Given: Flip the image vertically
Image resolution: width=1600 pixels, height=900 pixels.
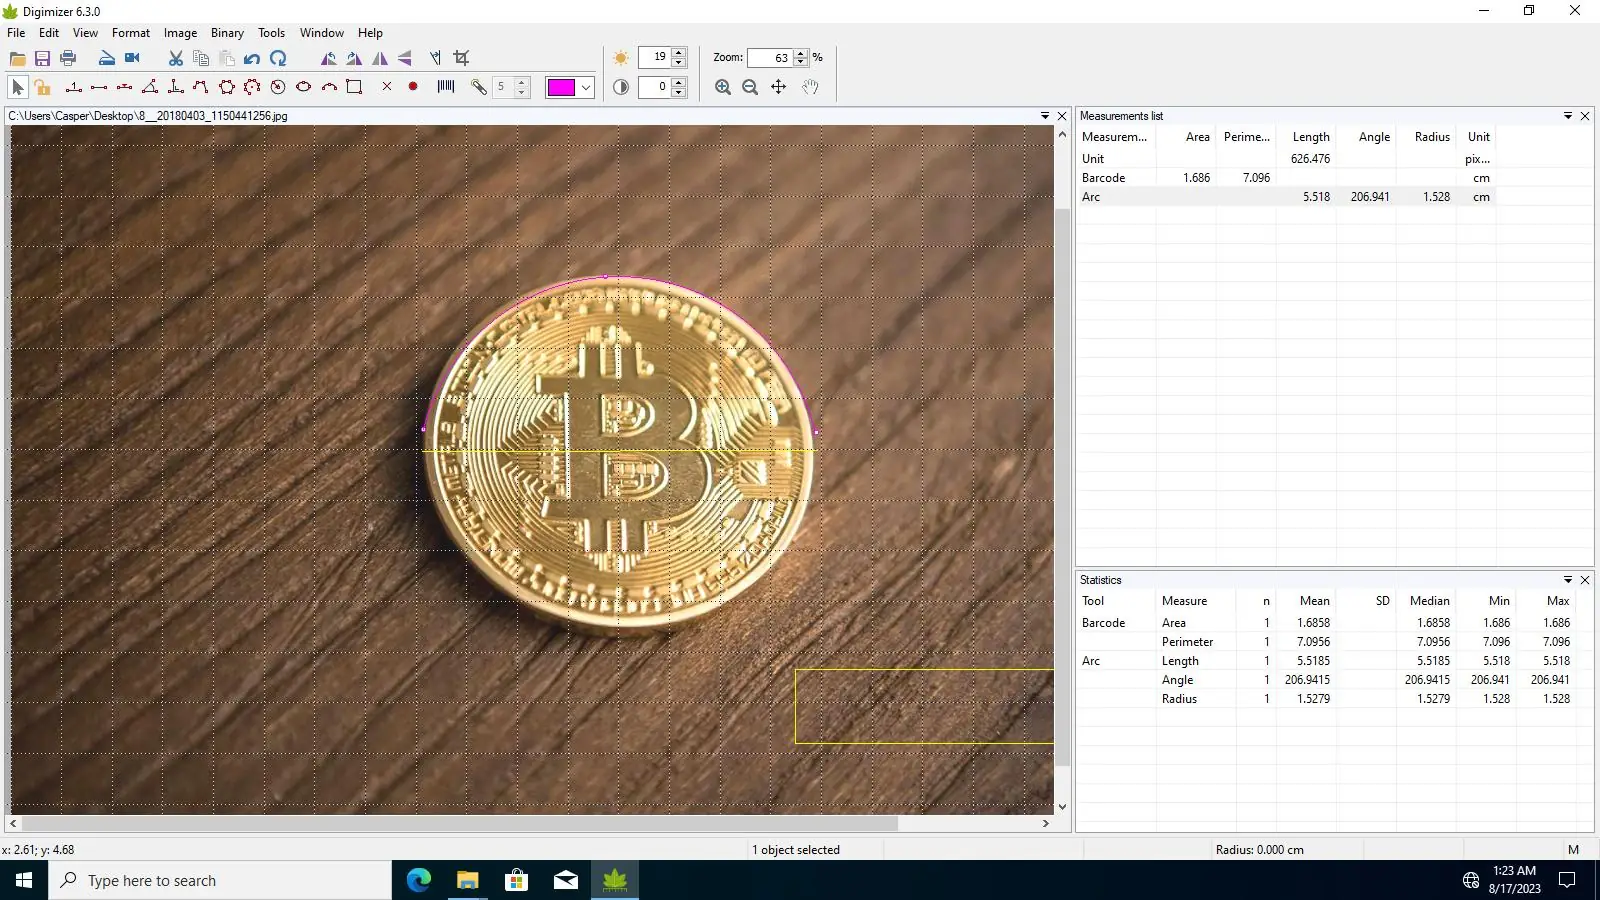Looking at the screenshot, I should click(x=405, y=58).
